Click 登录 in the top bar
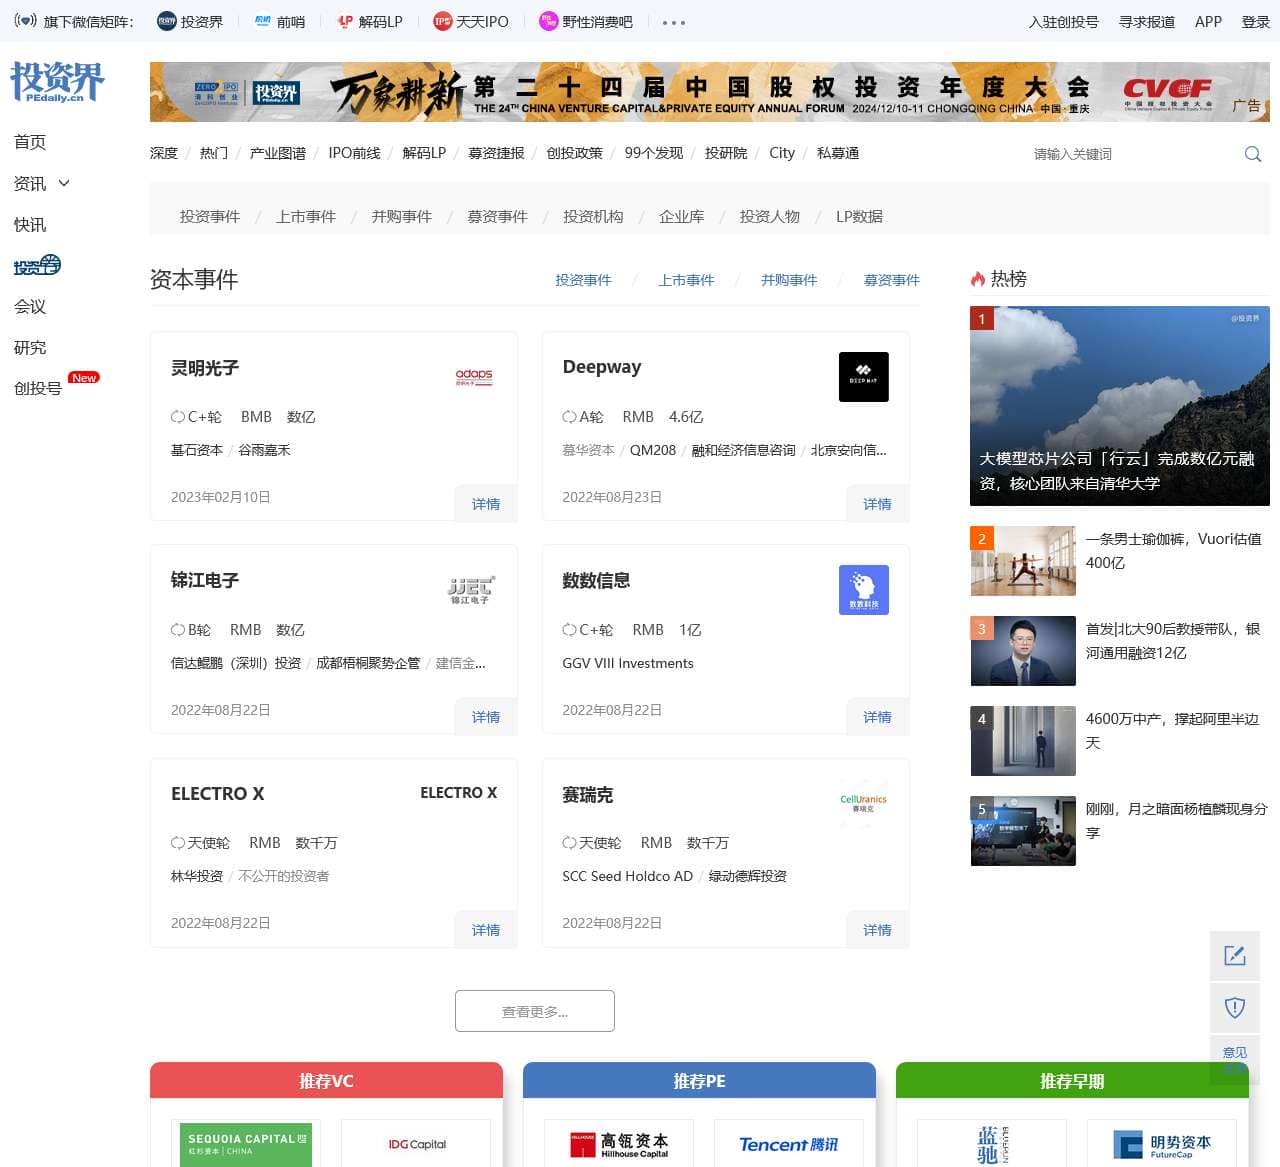 click(1255, 21)
